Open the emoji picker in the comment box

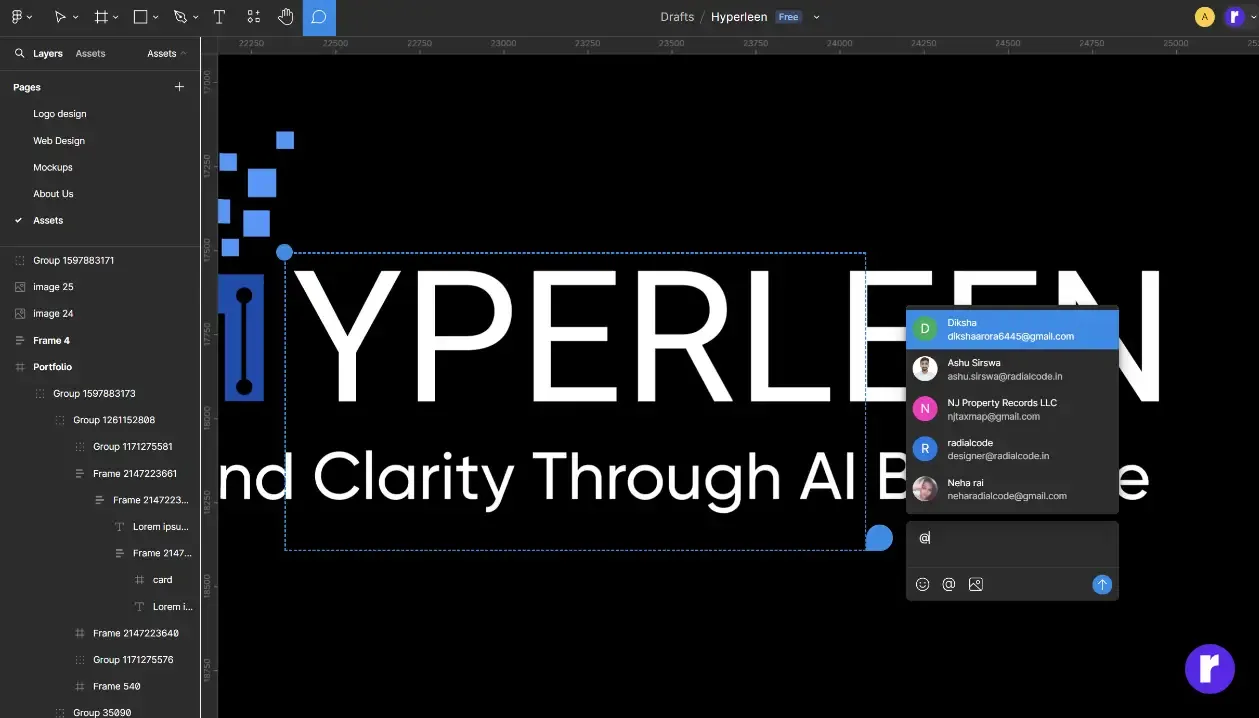click(x=923, y=585)
